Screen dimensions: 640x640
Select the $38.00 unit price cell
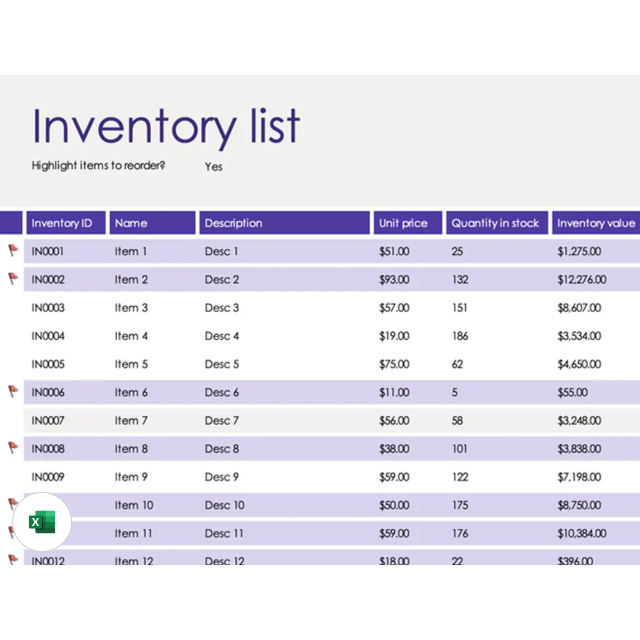point(394,449)
